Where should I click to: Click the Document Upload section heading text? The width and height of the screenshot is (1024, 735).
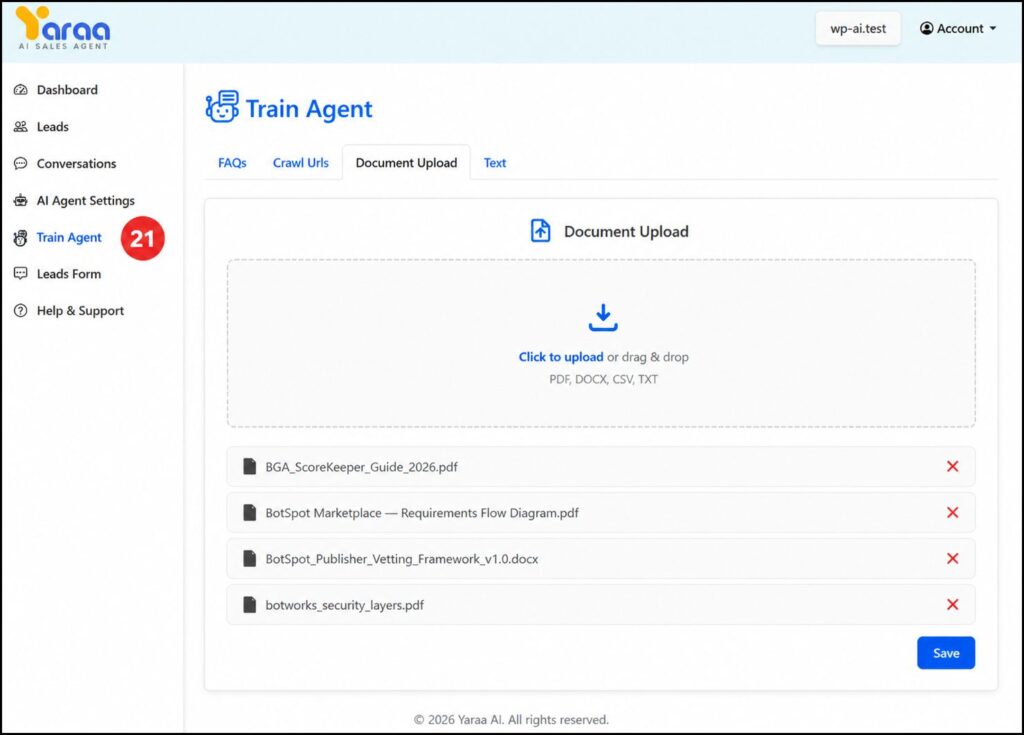(x=626, y=231)
